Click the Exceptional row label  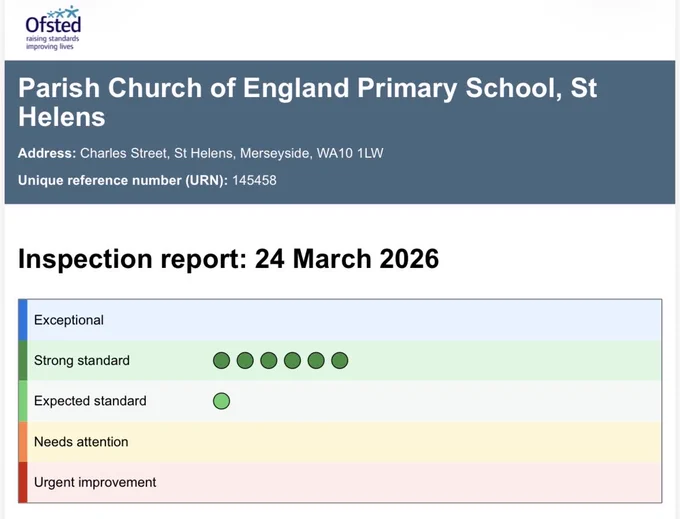click(x=69, y=320)
